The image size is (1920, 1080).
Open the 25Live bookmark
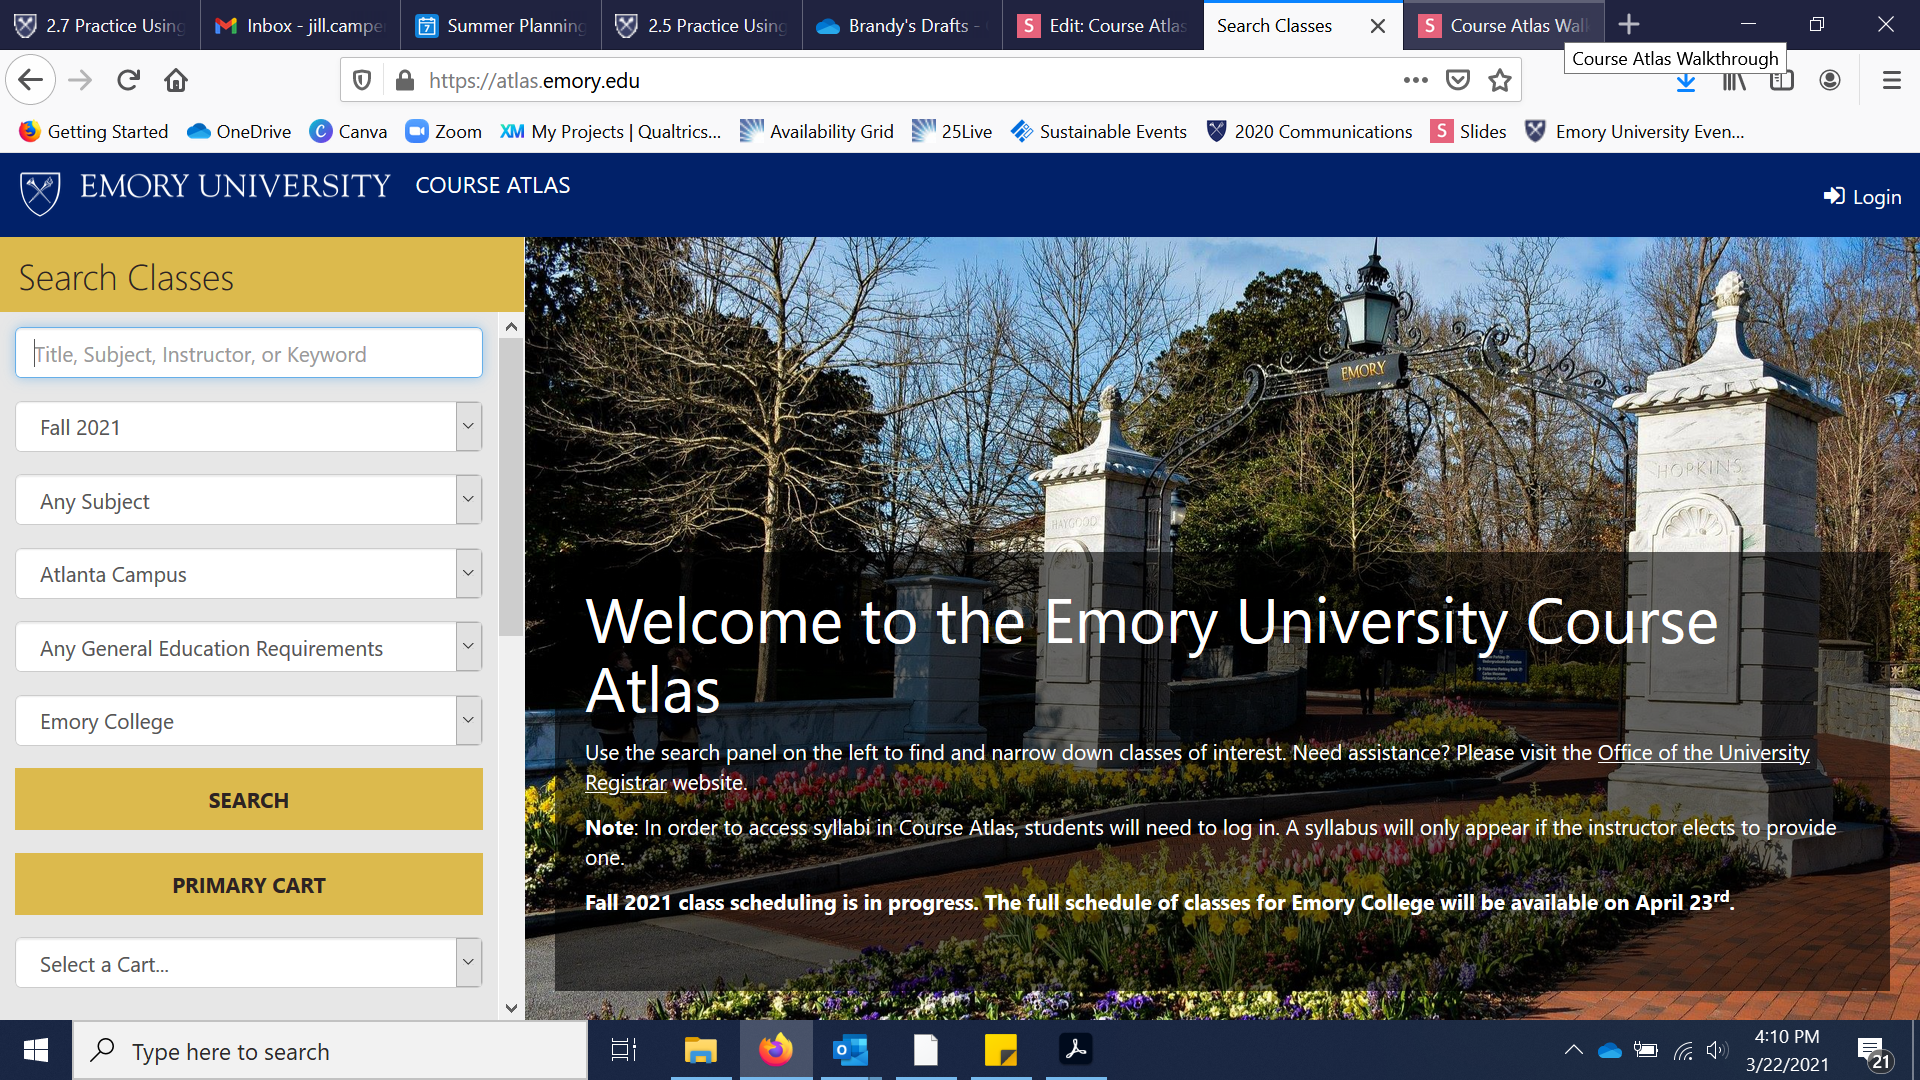[952, 131]
